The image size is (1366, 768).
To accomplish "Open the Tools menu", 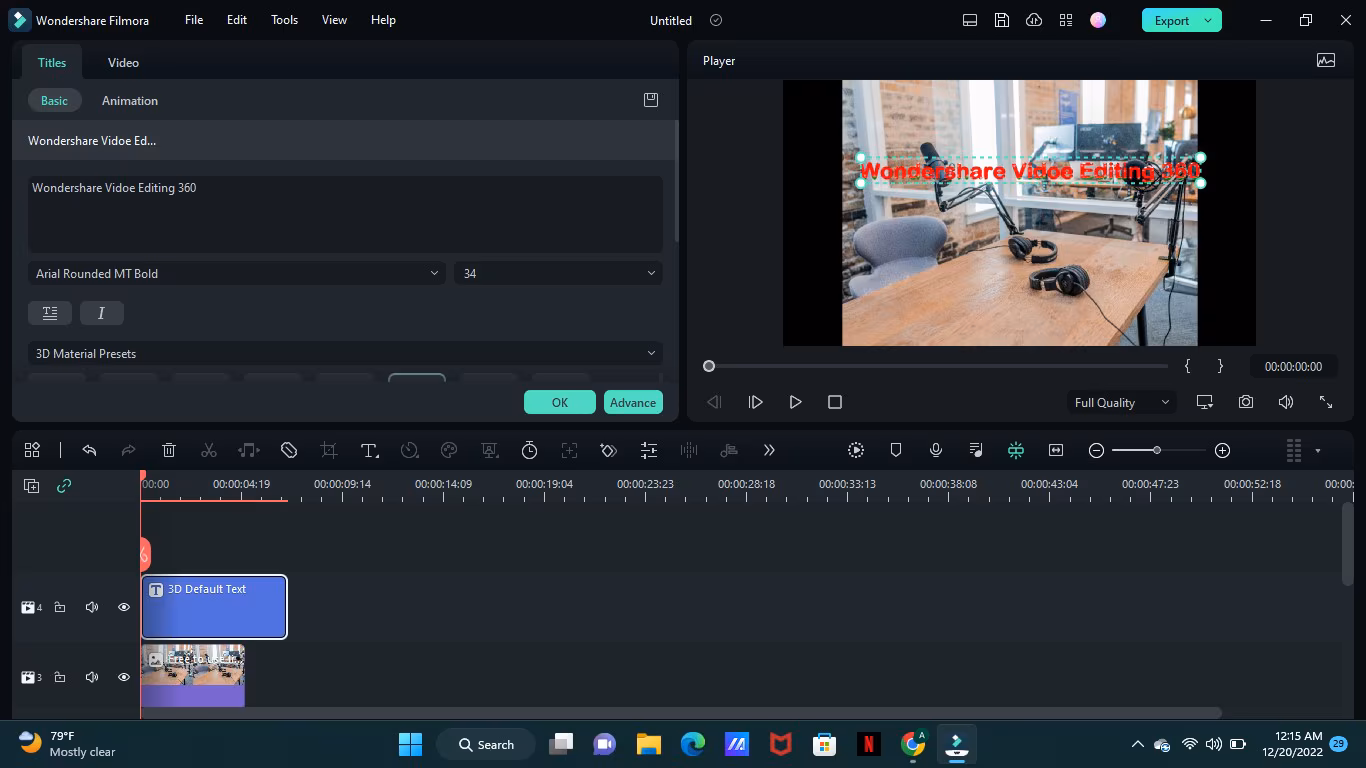I will pos(285,20).
